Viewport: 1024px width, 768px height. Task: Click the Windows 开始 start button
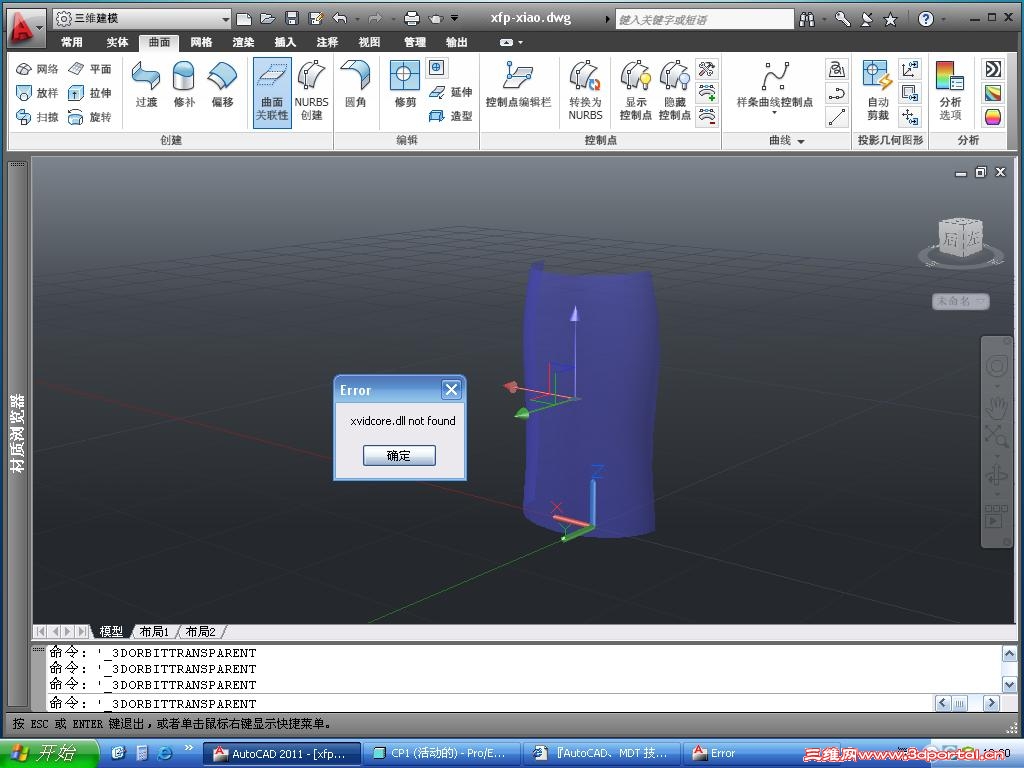[x=48, y=753]
